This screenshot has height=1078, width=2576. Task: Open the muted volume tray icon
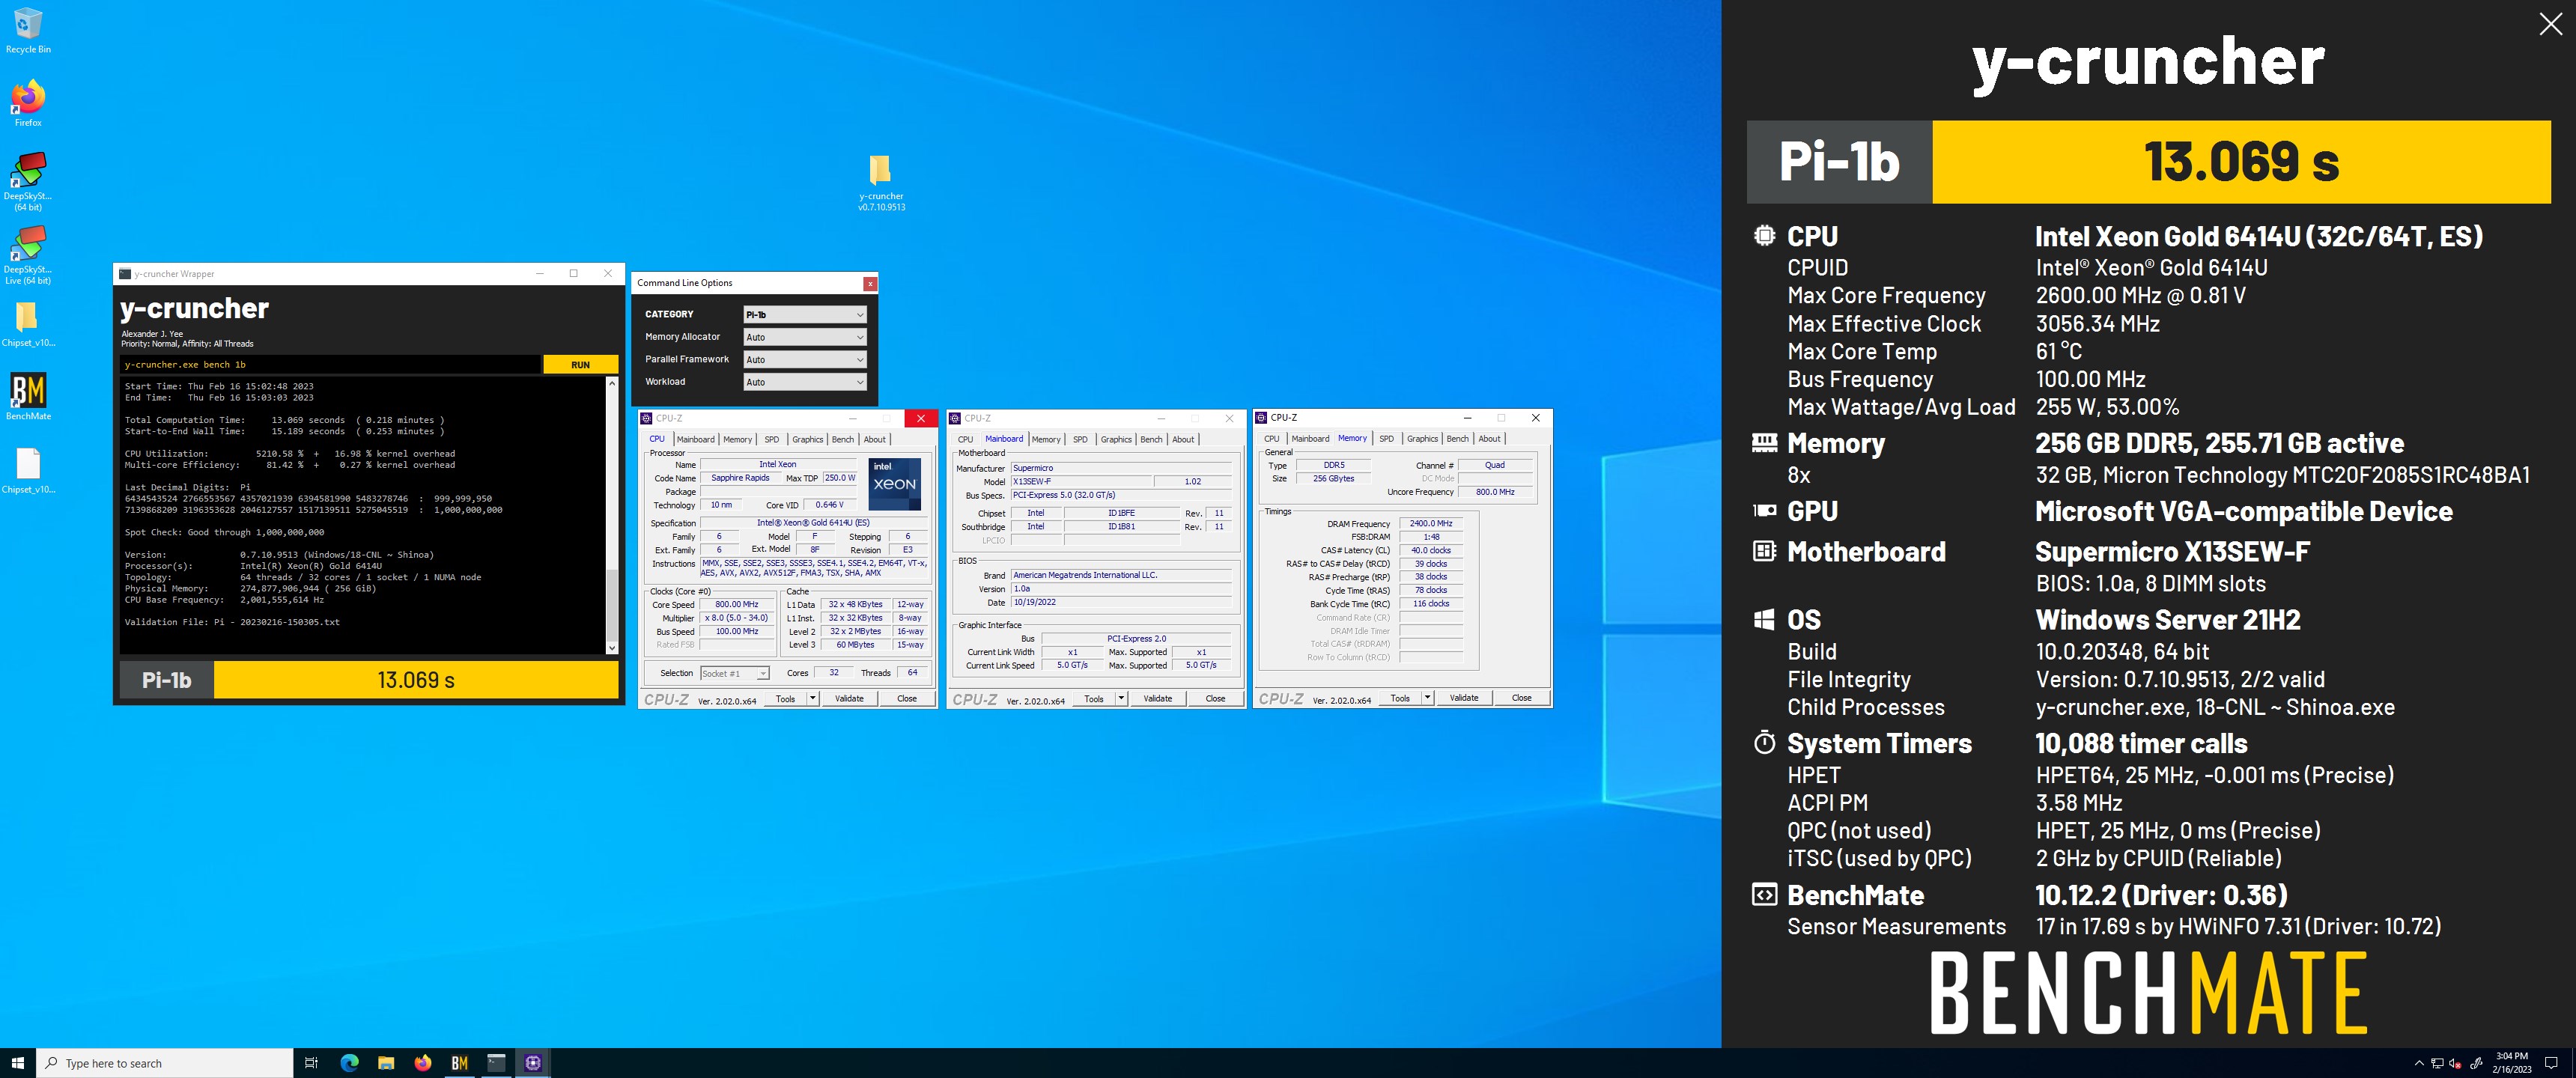[2455, 1063]
